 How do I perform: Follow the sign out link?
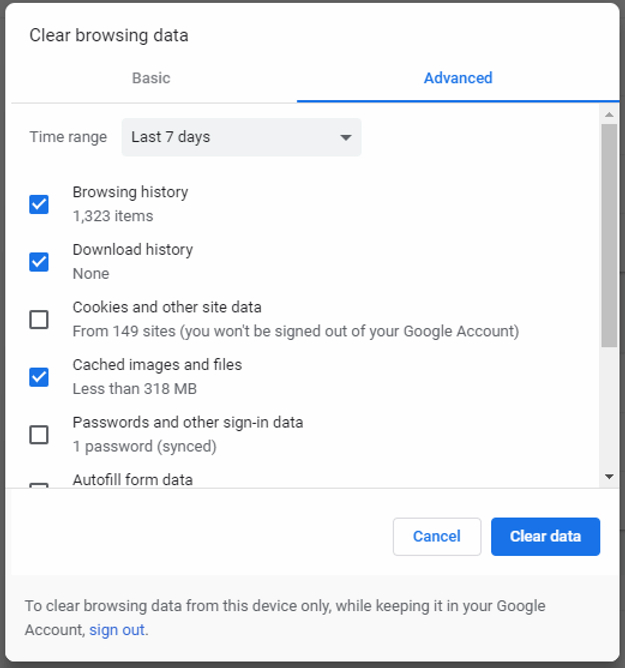[x=117, y=630]
